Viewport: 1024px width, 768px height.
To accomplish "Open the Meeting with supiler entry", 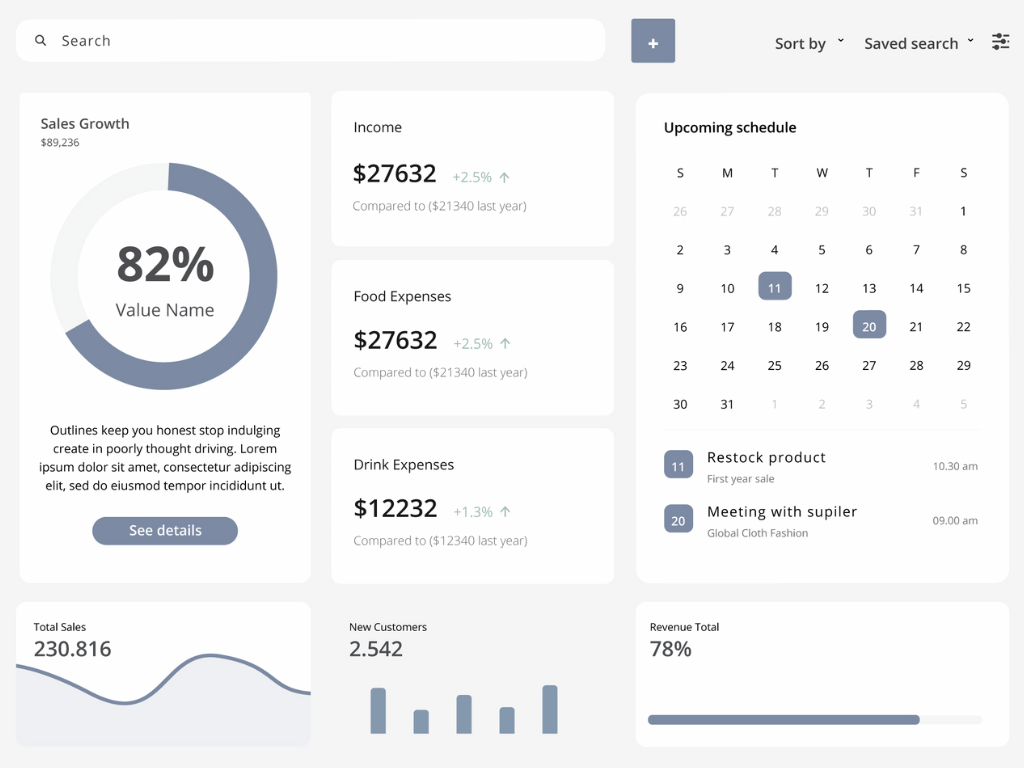I will click(781, 512).
